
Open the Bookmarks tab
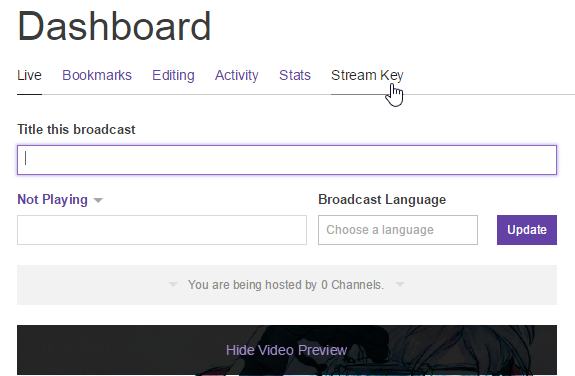pyautogui.click(x=97, y=76)
